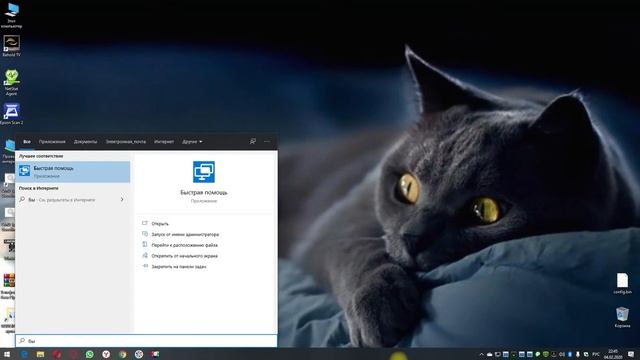Open web results for 'бы' query
The image size is (640, 360).
pyautogui.click(x=73, y=200)
